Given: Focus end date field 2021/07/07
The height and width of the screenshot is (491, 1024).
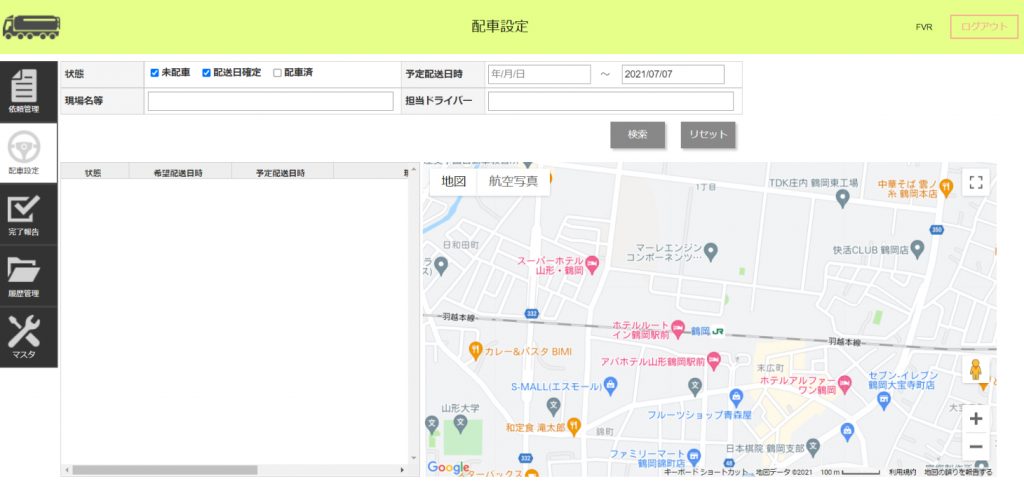Looking at the screenshot, I should click(673, 74).
